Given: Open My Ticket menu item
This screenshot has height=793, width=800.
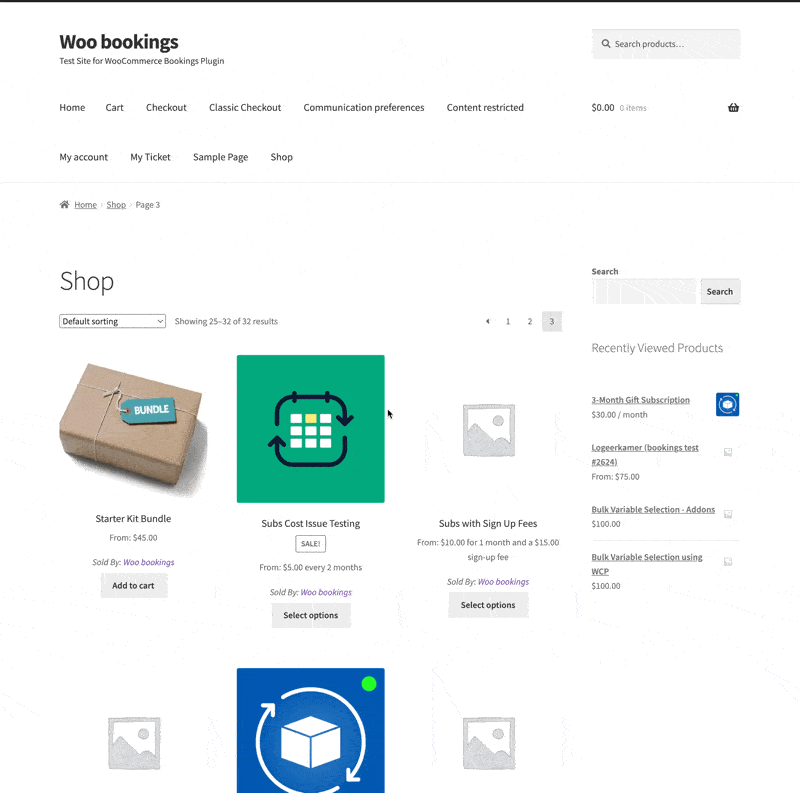Looking at the screenshot, I should [x=151, y=157].
